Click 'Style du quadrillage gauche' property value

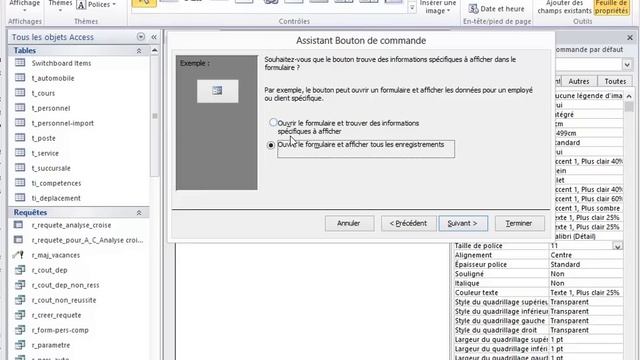[x=586, y=321]
